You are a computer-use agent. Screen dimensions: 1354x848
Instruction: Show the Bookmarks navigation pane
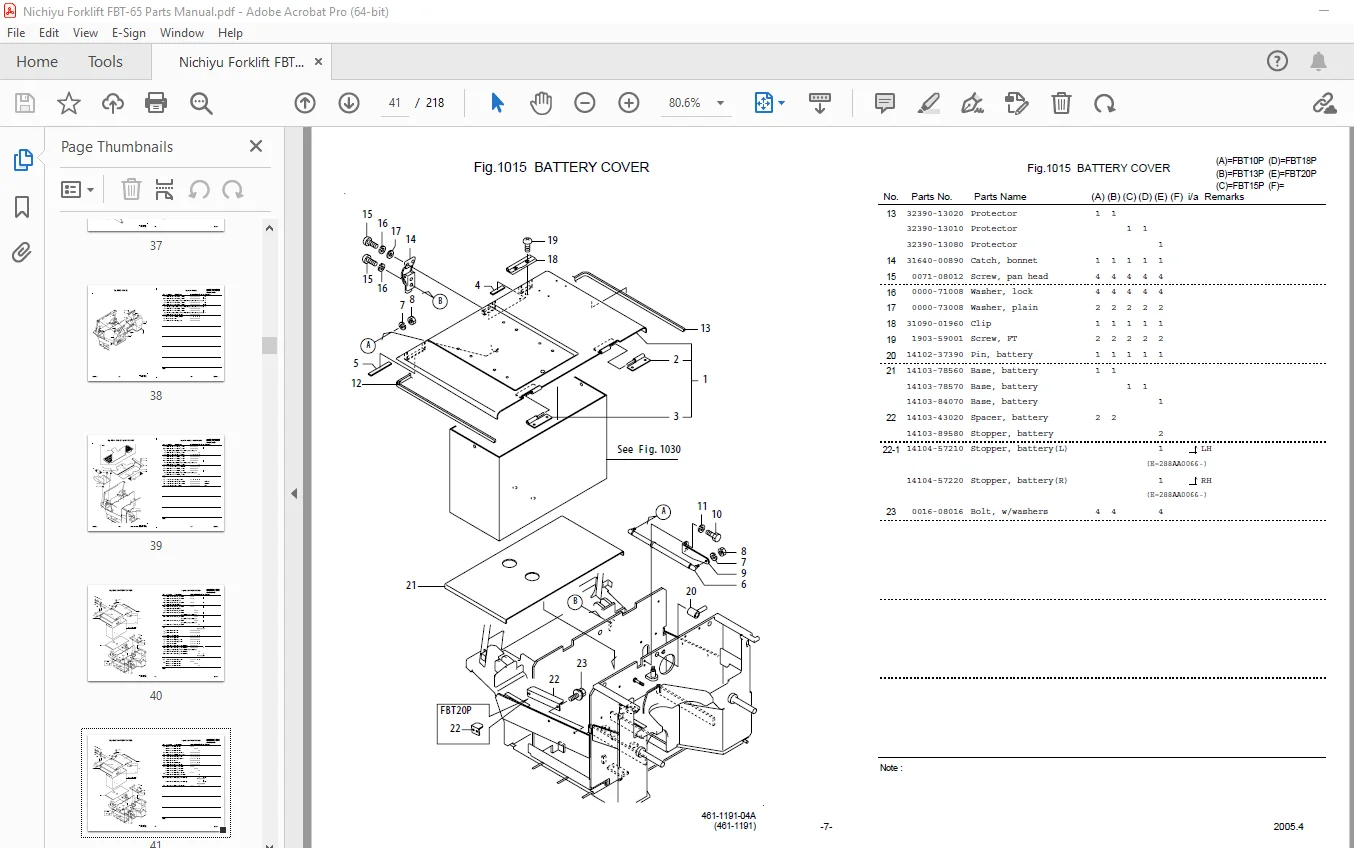tap(22, 207)
